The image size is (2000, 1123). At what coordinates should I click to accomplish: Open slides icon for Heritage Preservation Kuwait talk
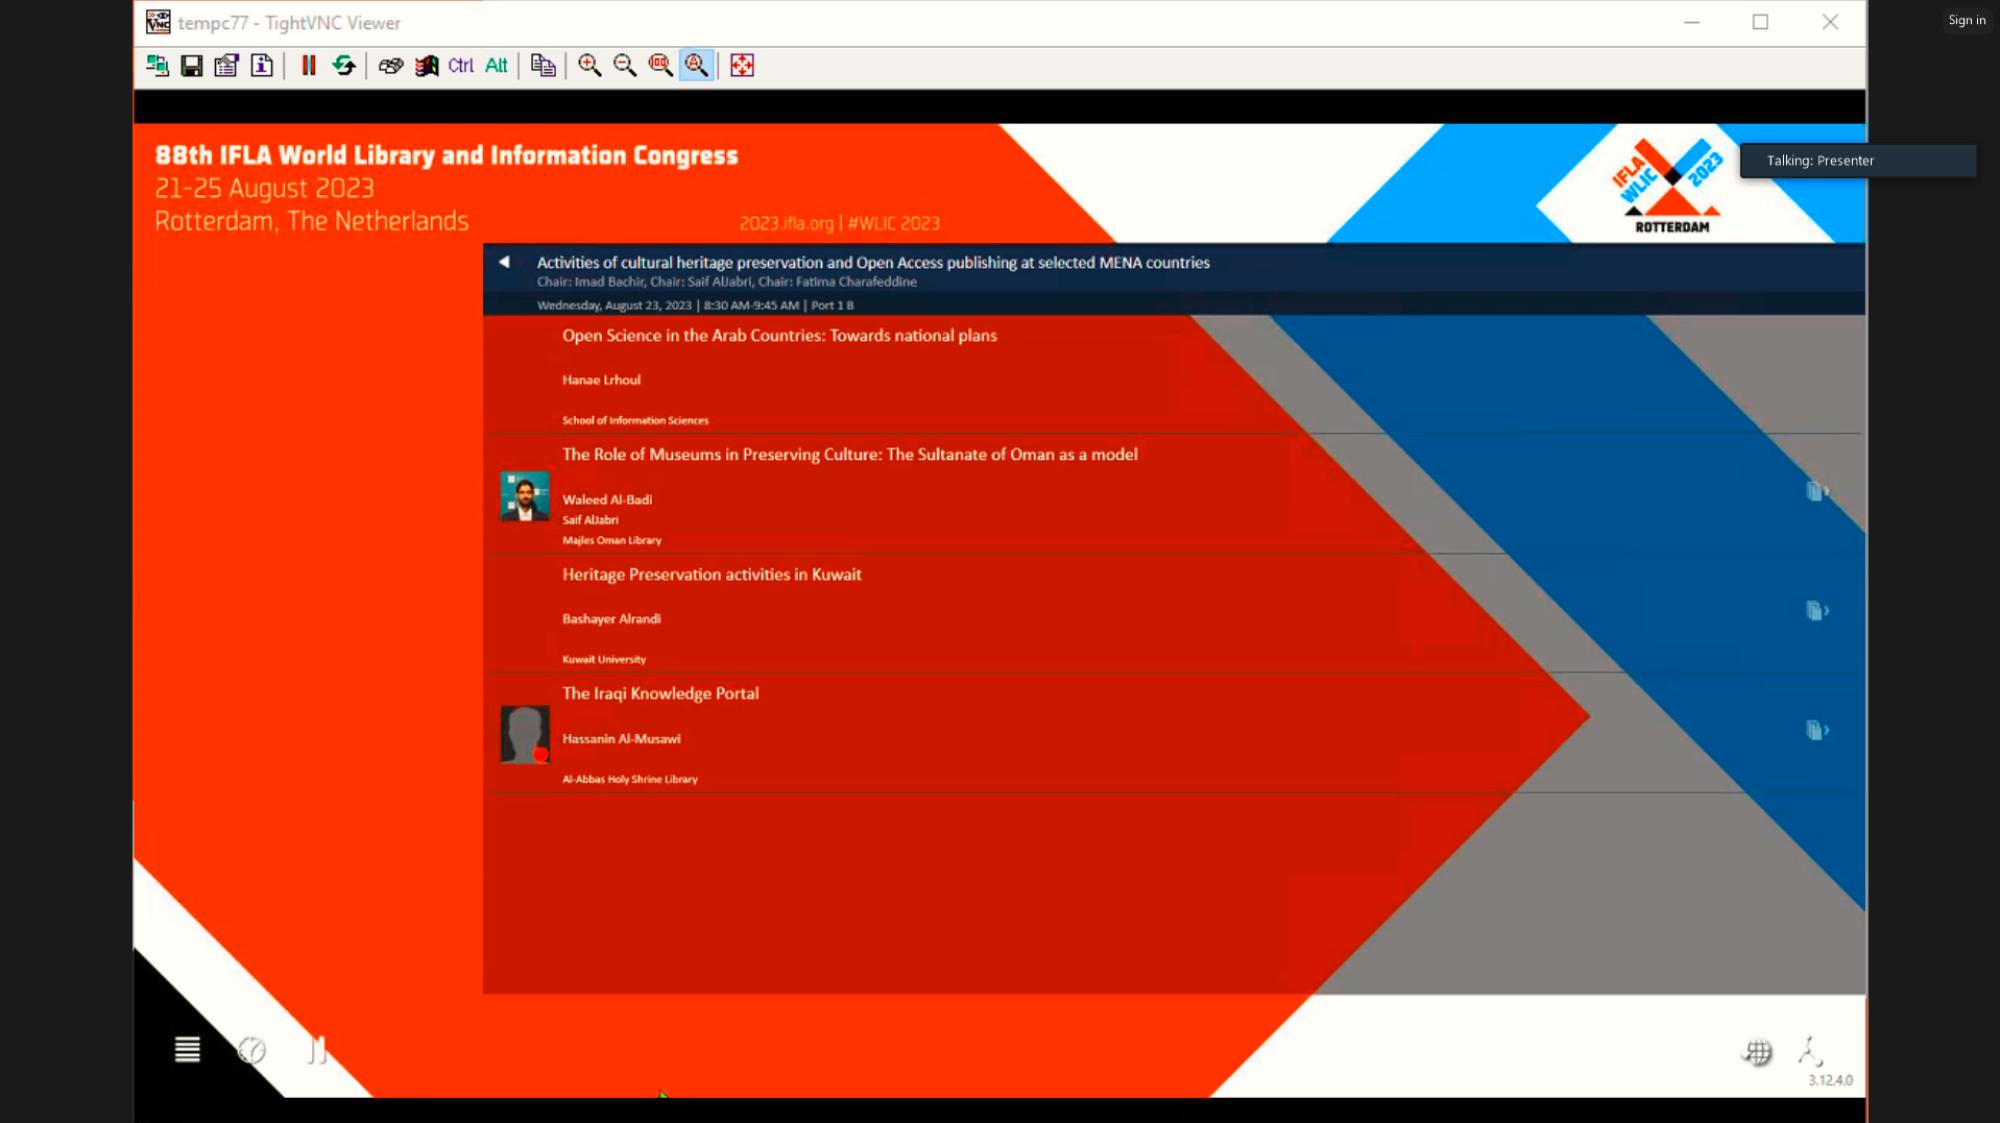click(1817, 611)
